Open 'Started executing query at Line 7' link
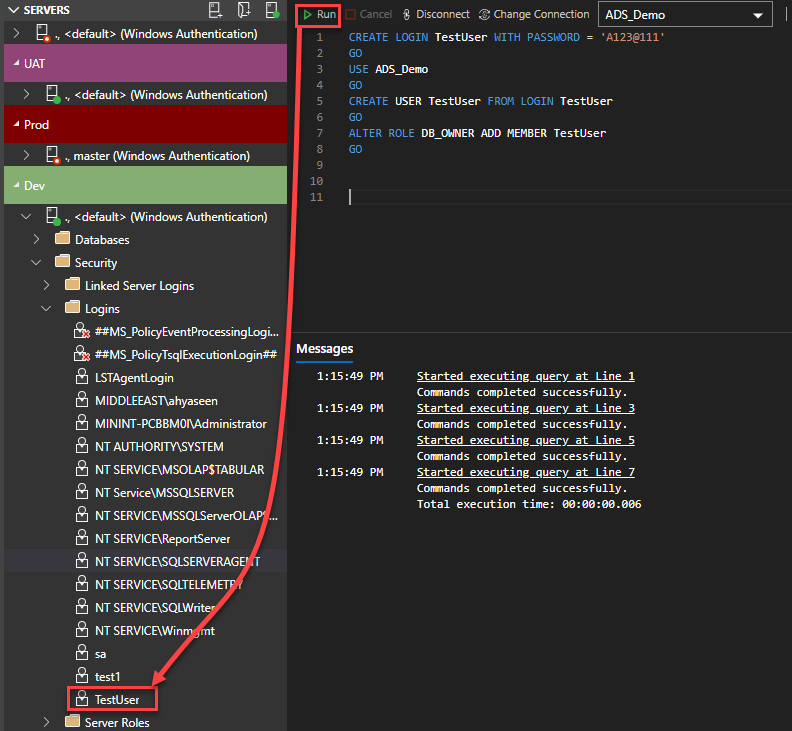 (x=525, y=472)
